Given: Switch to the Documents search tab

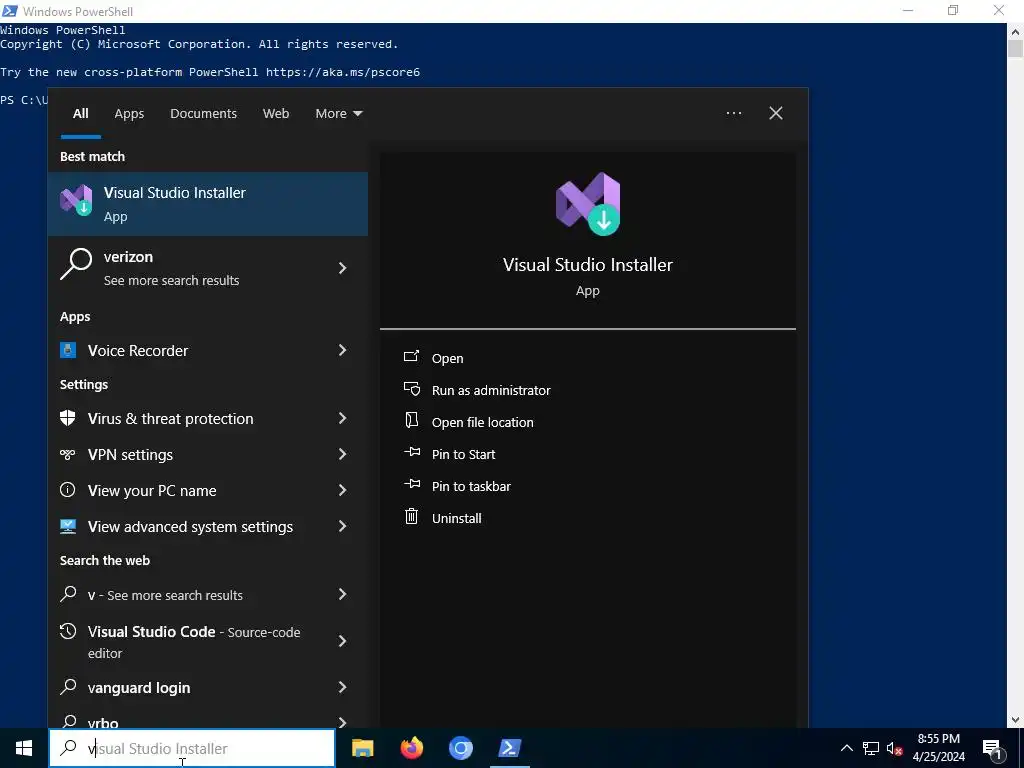Looking at the screenshot, I should point(203,114).
